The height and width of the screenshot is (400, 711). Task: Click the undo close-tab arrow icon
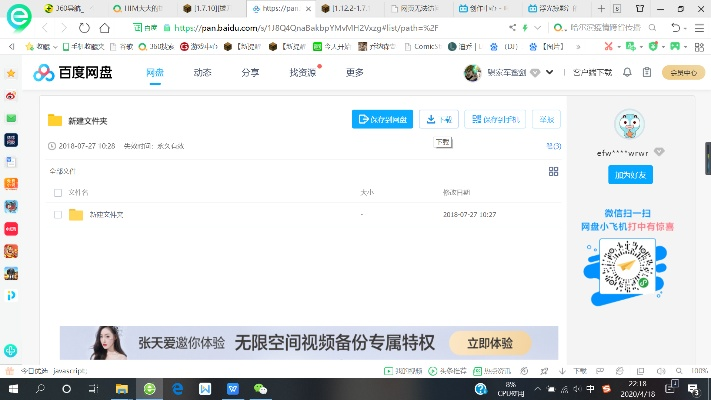676,28
